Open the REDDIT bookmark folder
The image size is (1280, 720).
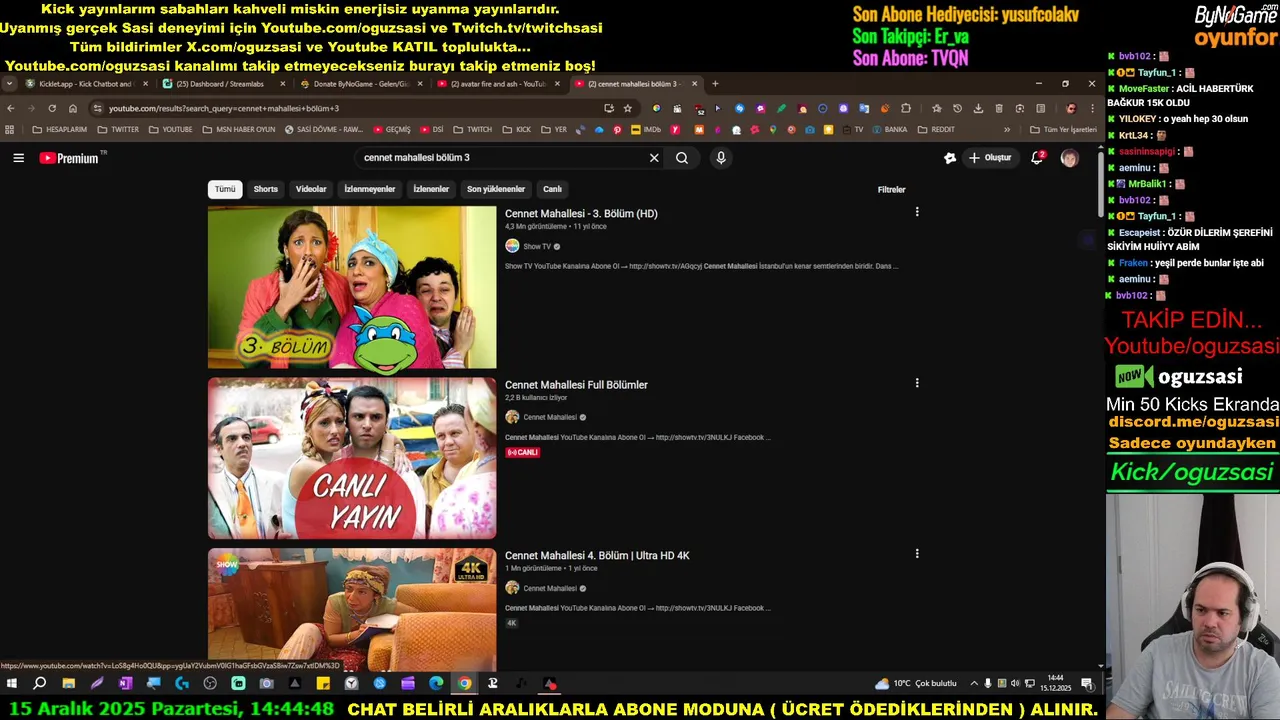[936, 129]
